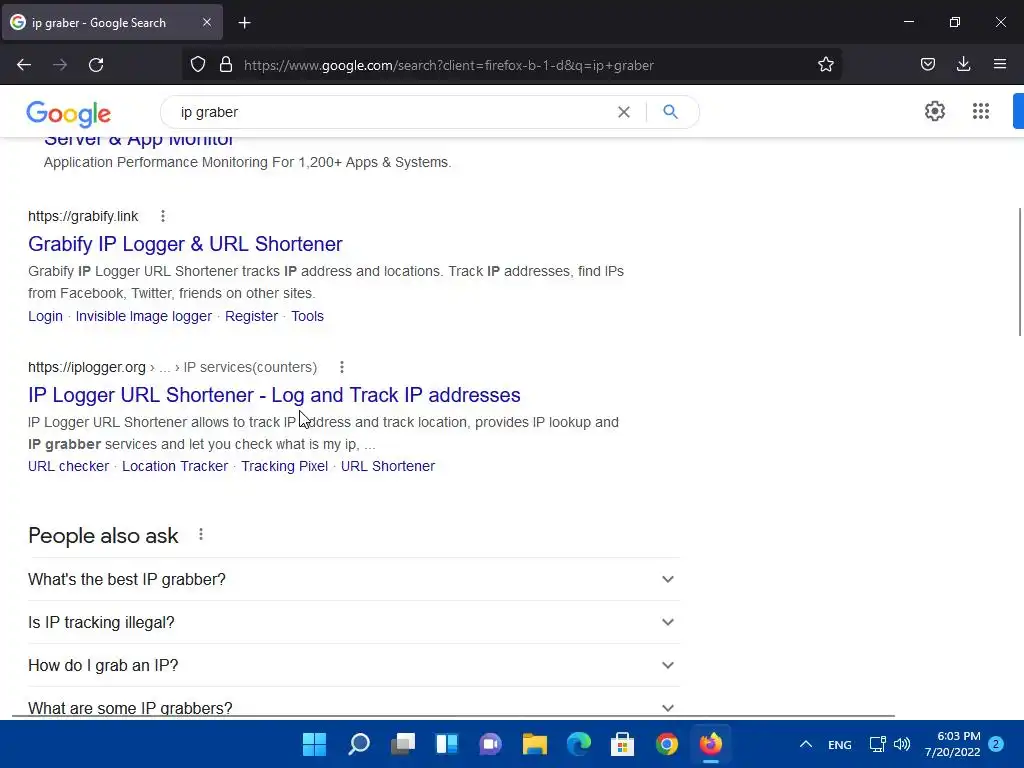Open Microsoft Store from taskbar
1024x768 pixels.
(x=622, y=744)
